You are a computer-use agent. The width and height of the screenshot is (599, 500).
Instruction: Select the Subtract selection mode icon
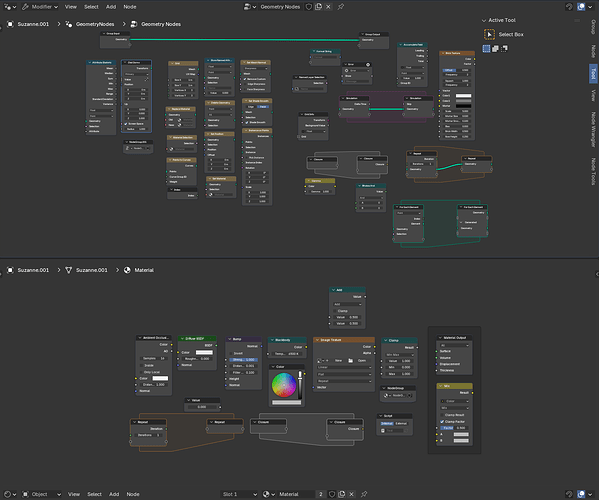pos(504,49)
